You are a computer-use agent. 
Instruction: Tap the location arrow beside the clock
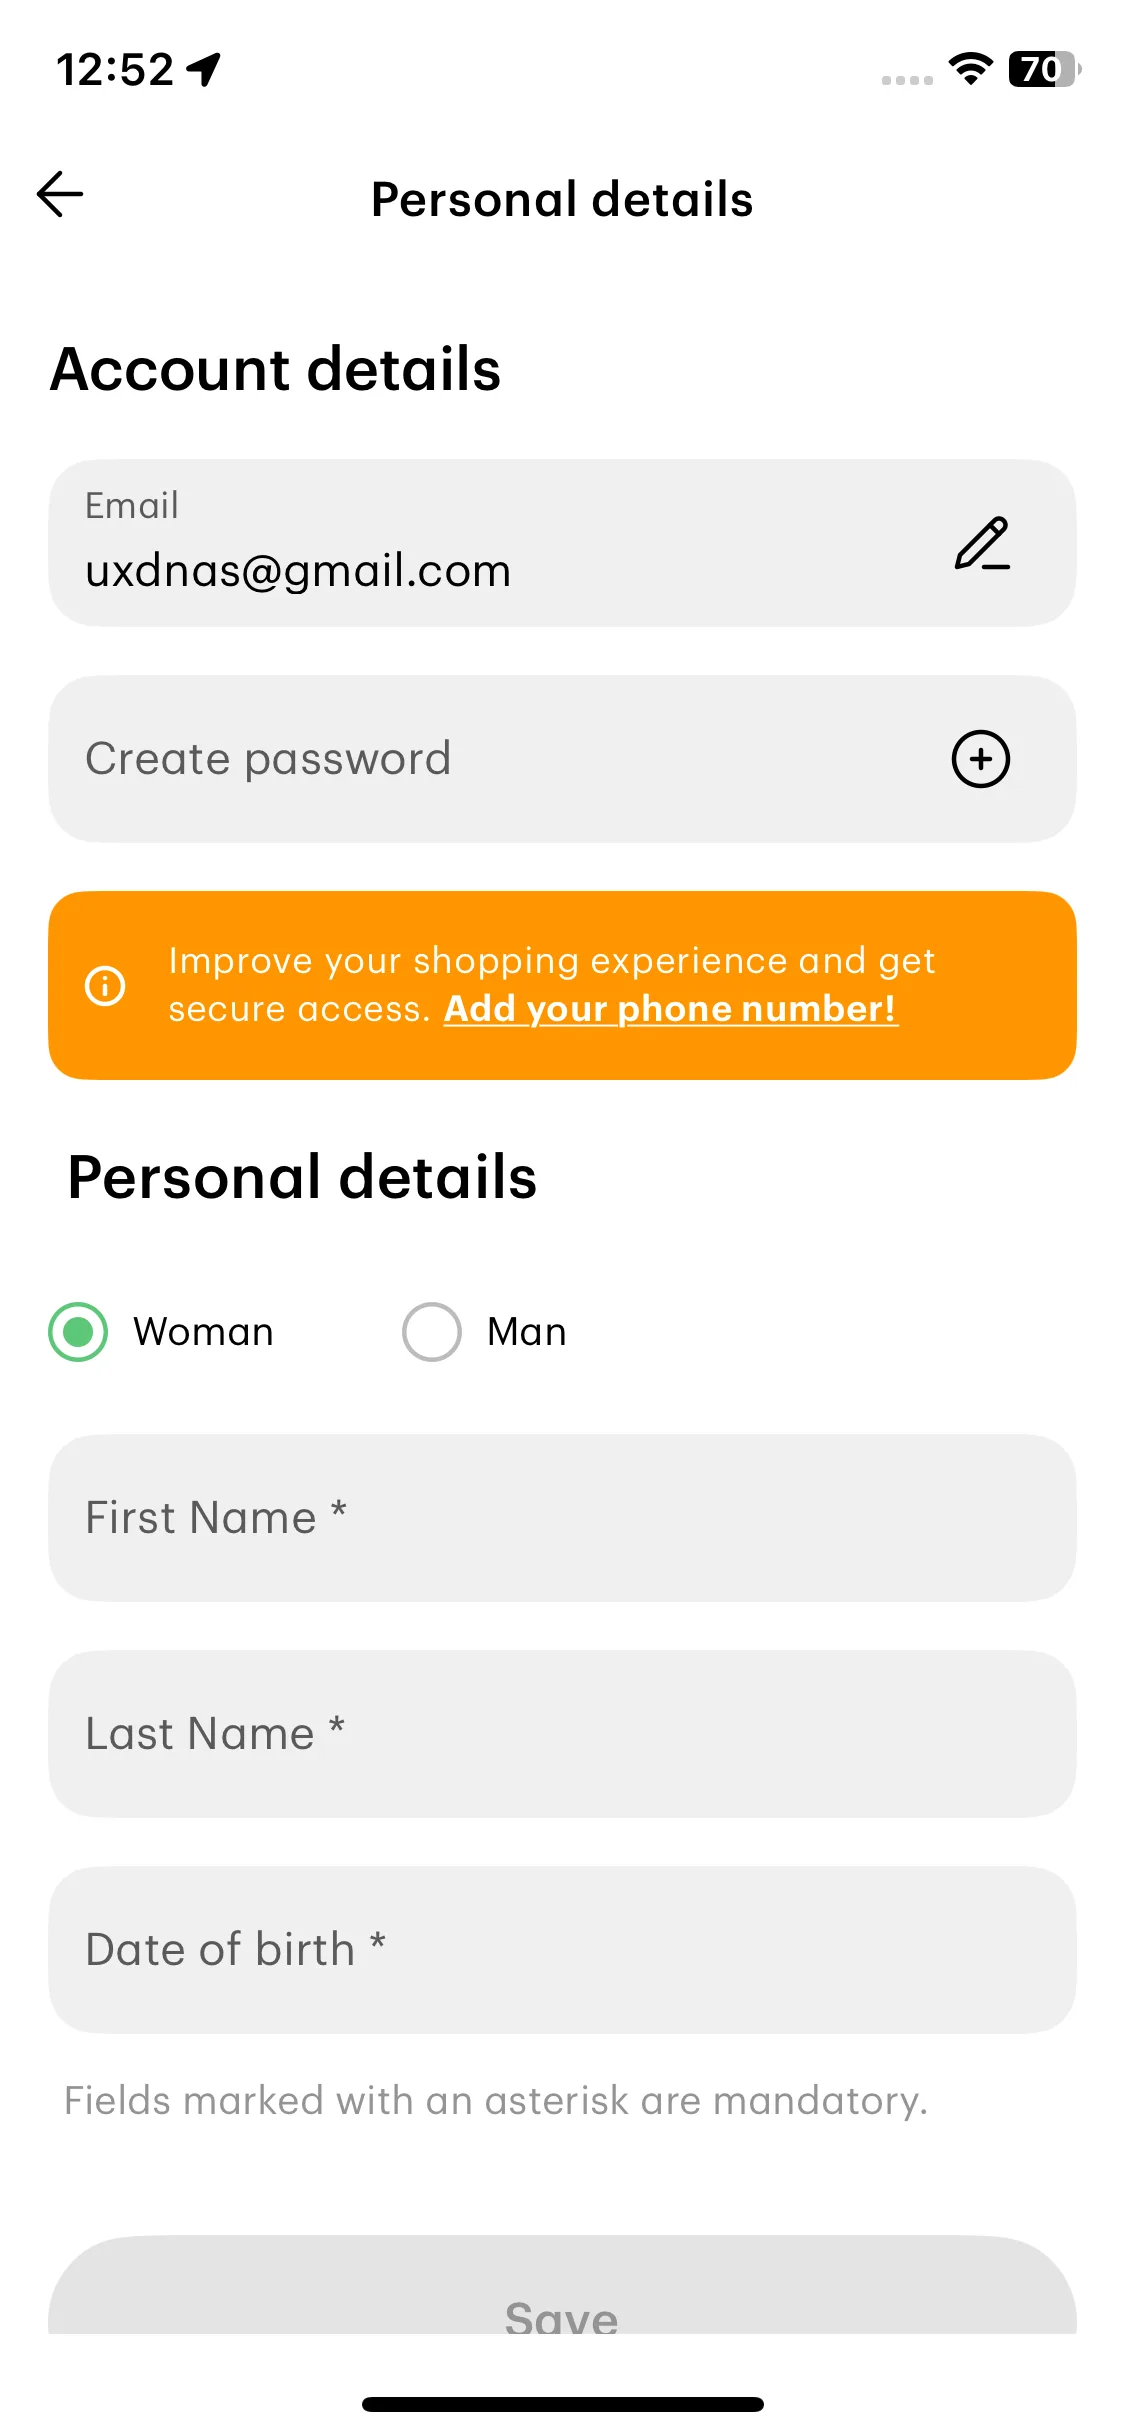[x=204, y=70]
